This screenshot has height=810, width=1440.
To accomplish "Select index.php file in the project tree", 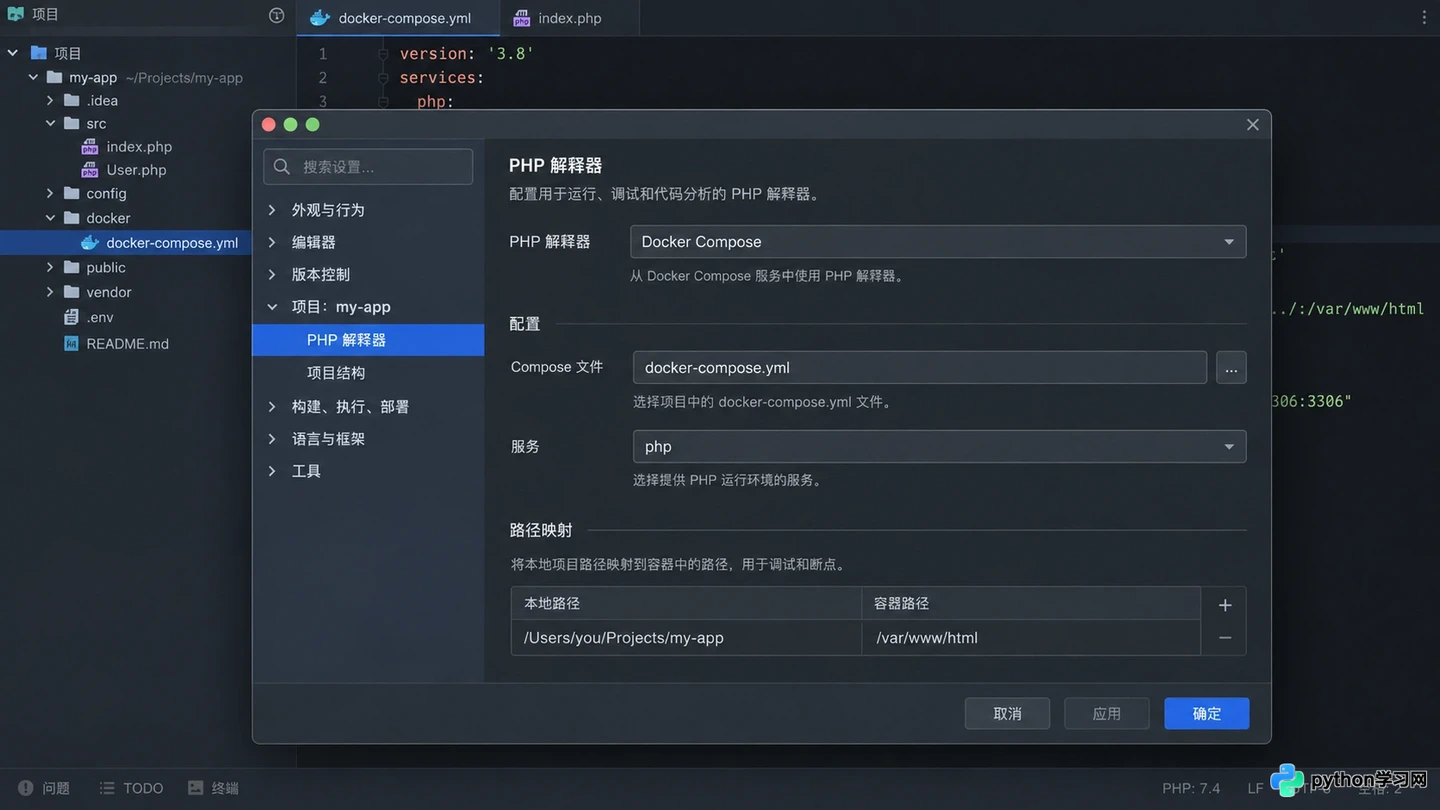I will tap(126, 147).
